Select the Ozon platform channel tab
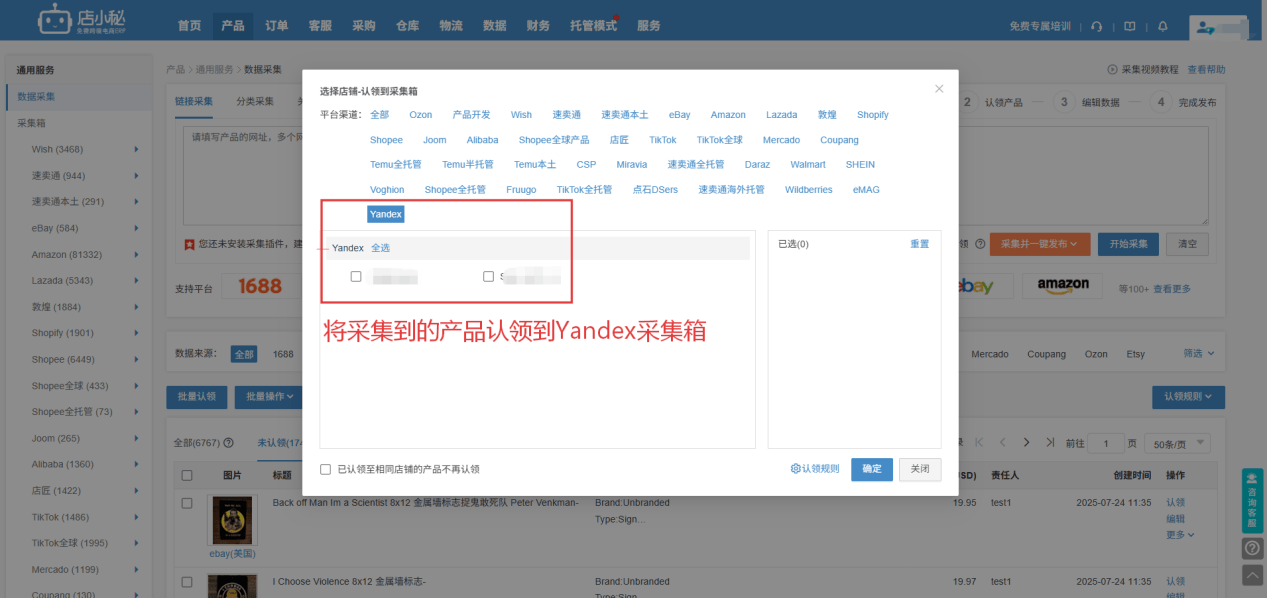This screenshot has height=598, width=1267. tap(420, 115)
